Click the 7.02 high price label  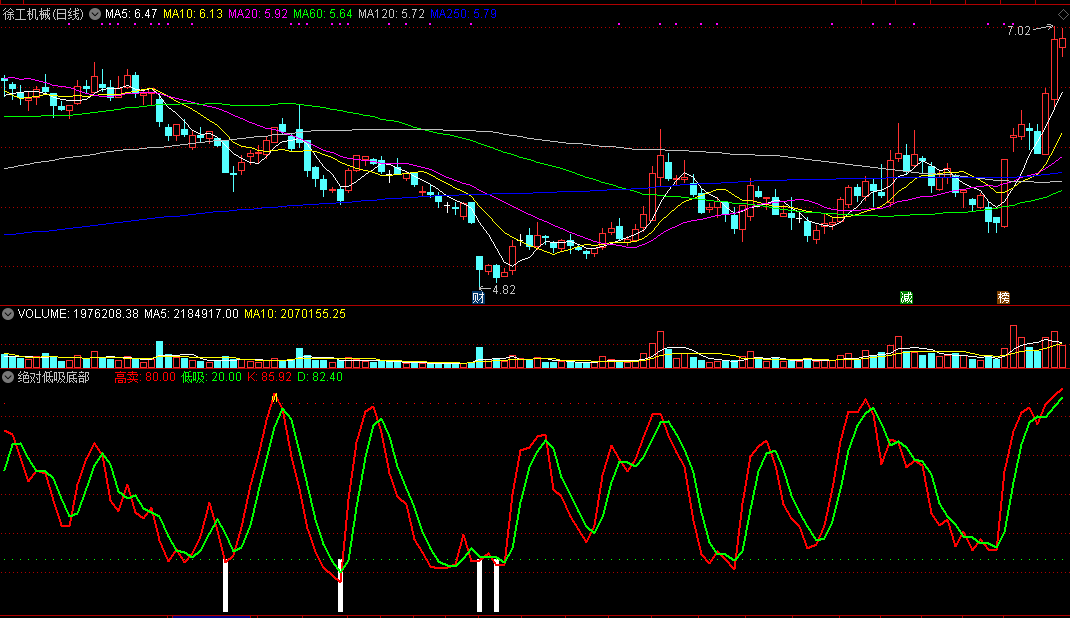pos(1019,31)
